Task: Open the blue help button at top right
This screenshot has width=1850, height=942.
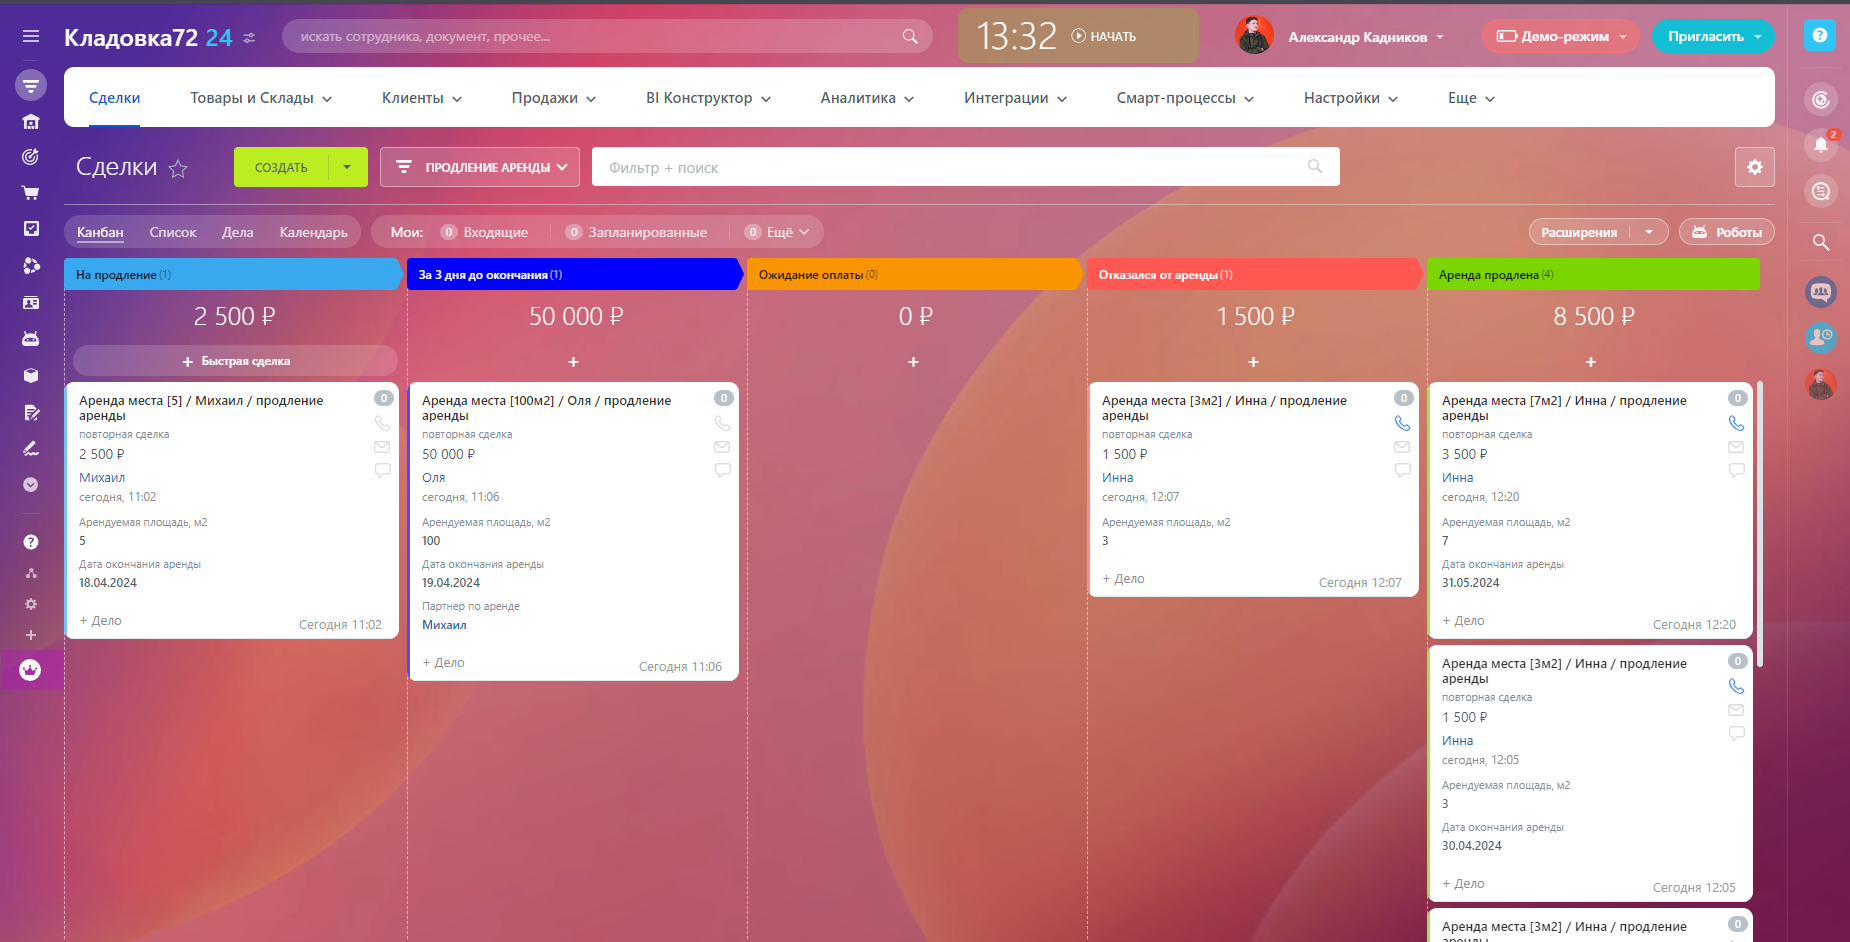Action: (1820, 36)
